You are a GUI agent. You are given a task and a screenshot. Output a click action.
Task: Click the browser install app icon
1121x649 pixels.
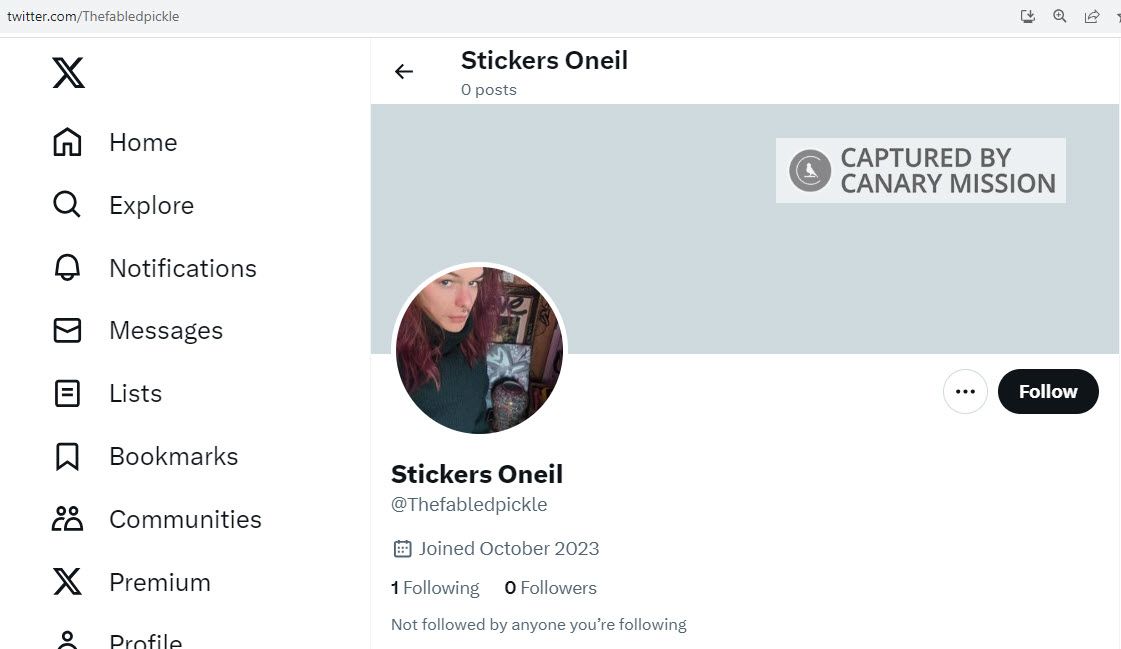coord(1027,16)
